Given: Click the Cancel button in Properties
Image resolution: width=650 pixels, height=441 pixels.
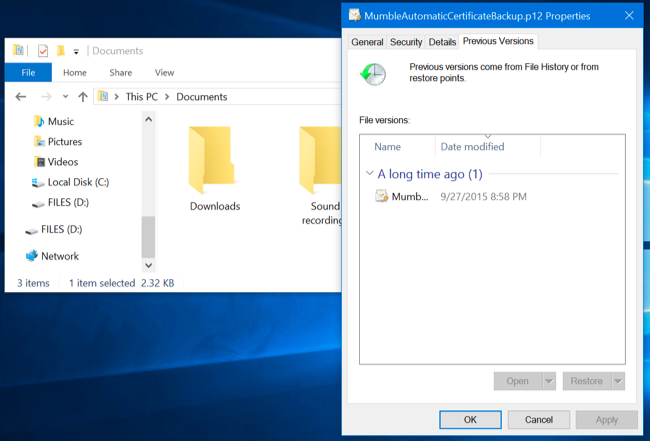Looking at the screenshot, I should [x=538, y=419].
